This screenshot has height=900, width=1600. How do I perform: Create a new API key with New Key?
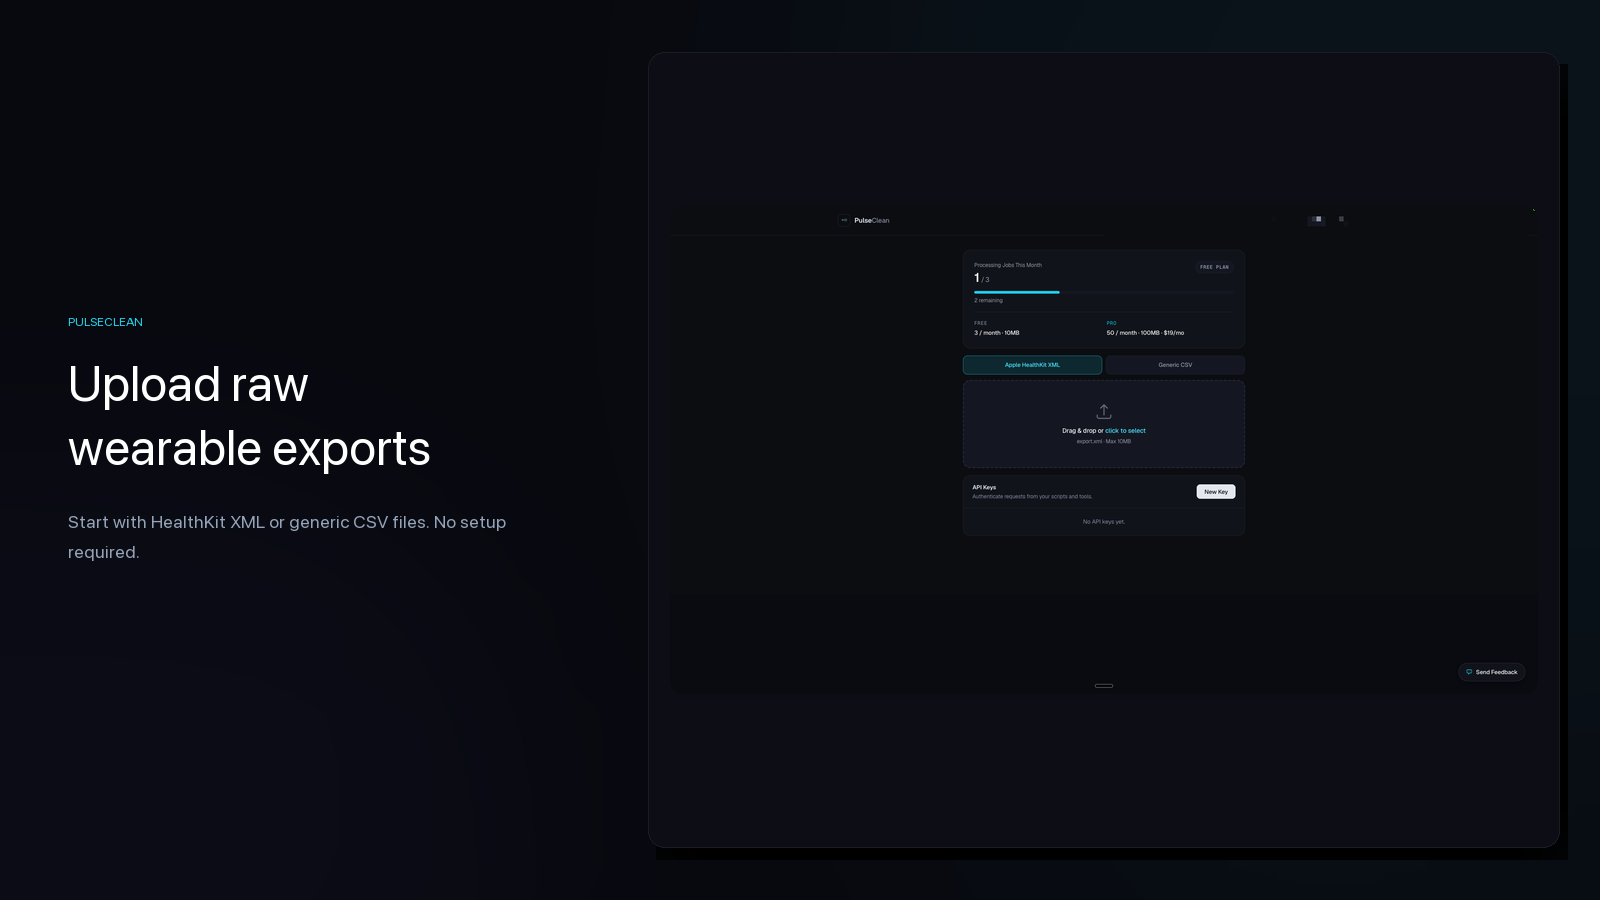[1216, 492]
